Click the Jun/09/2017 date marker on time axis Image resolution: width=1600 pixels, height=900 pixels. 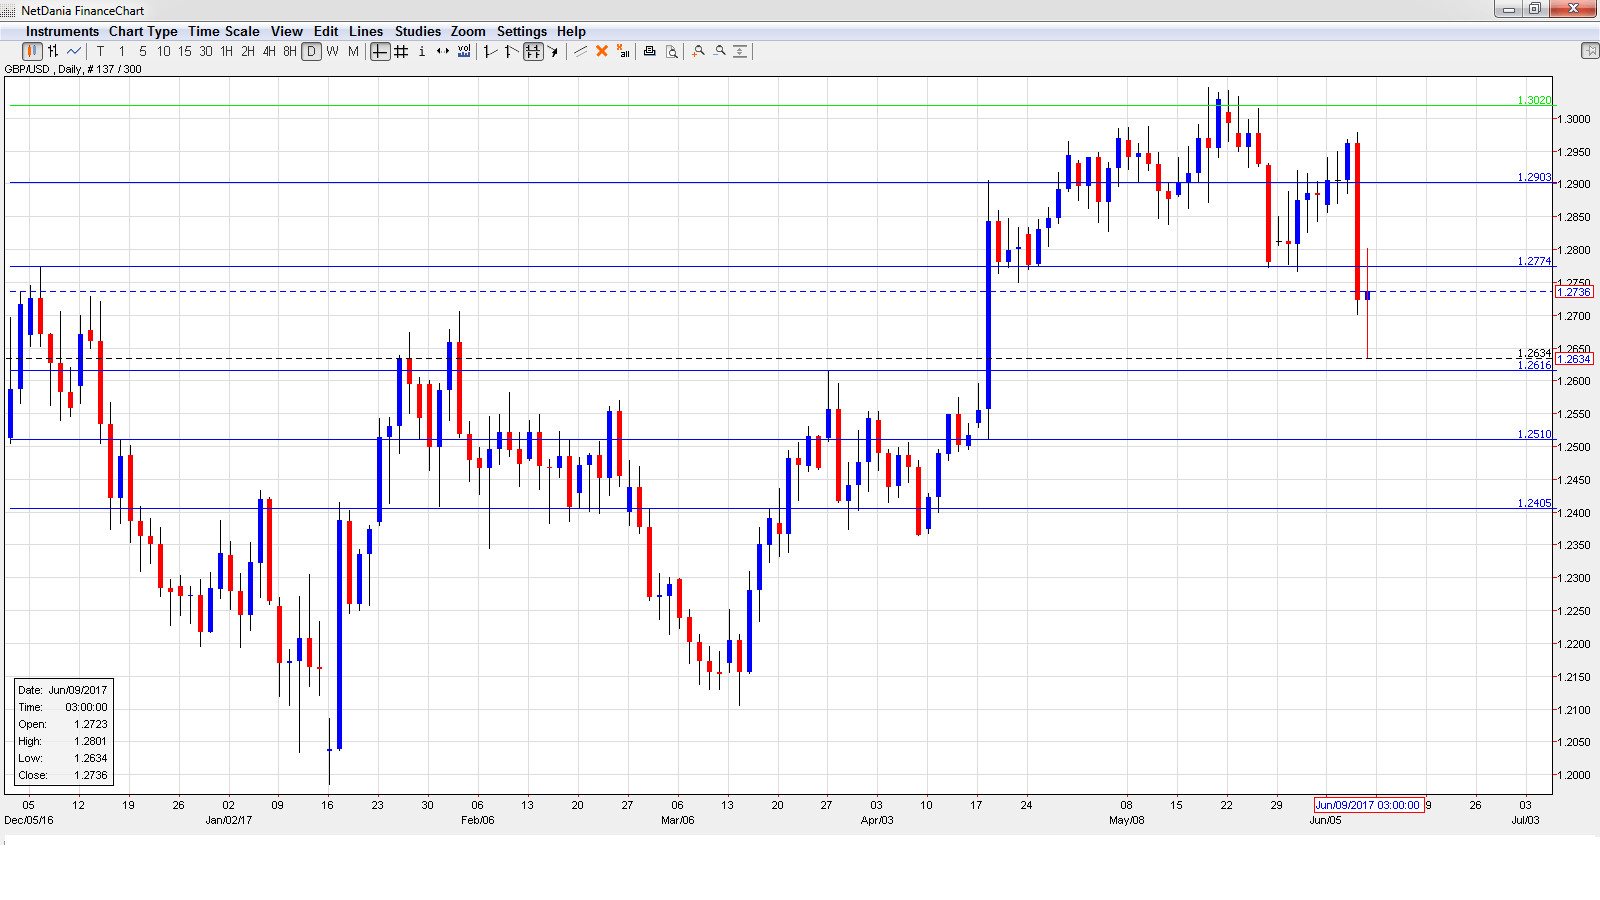click(1367, 805)
